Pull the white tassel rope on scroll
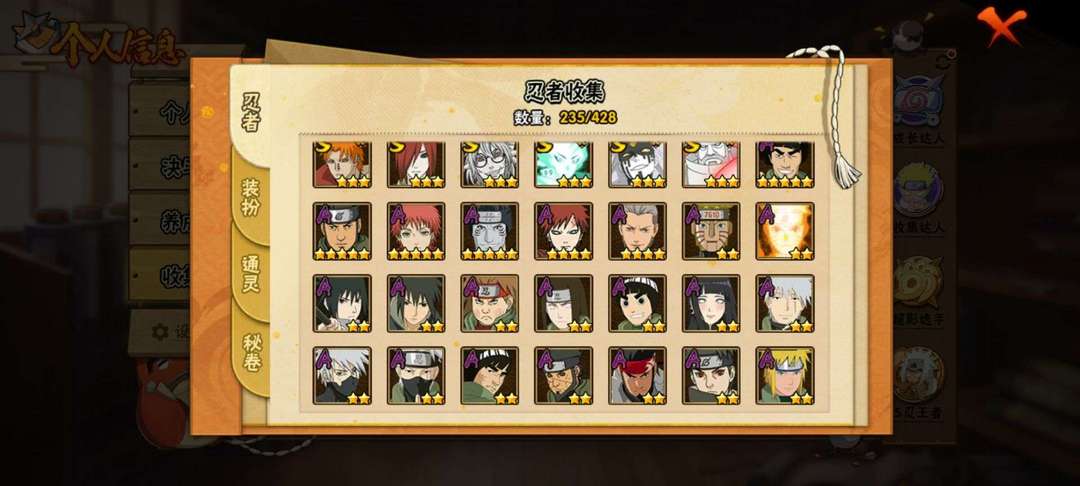Screen dimensions: 1080x486 (x=835, y=116)
